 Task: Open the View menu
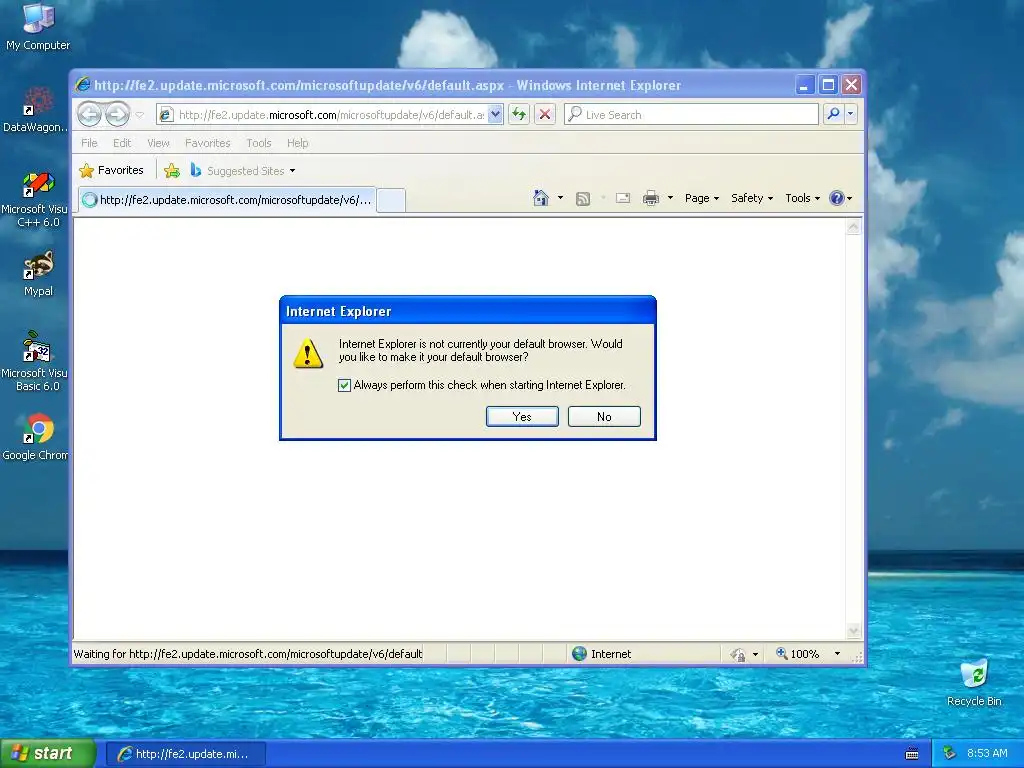[x=158, y=143]
